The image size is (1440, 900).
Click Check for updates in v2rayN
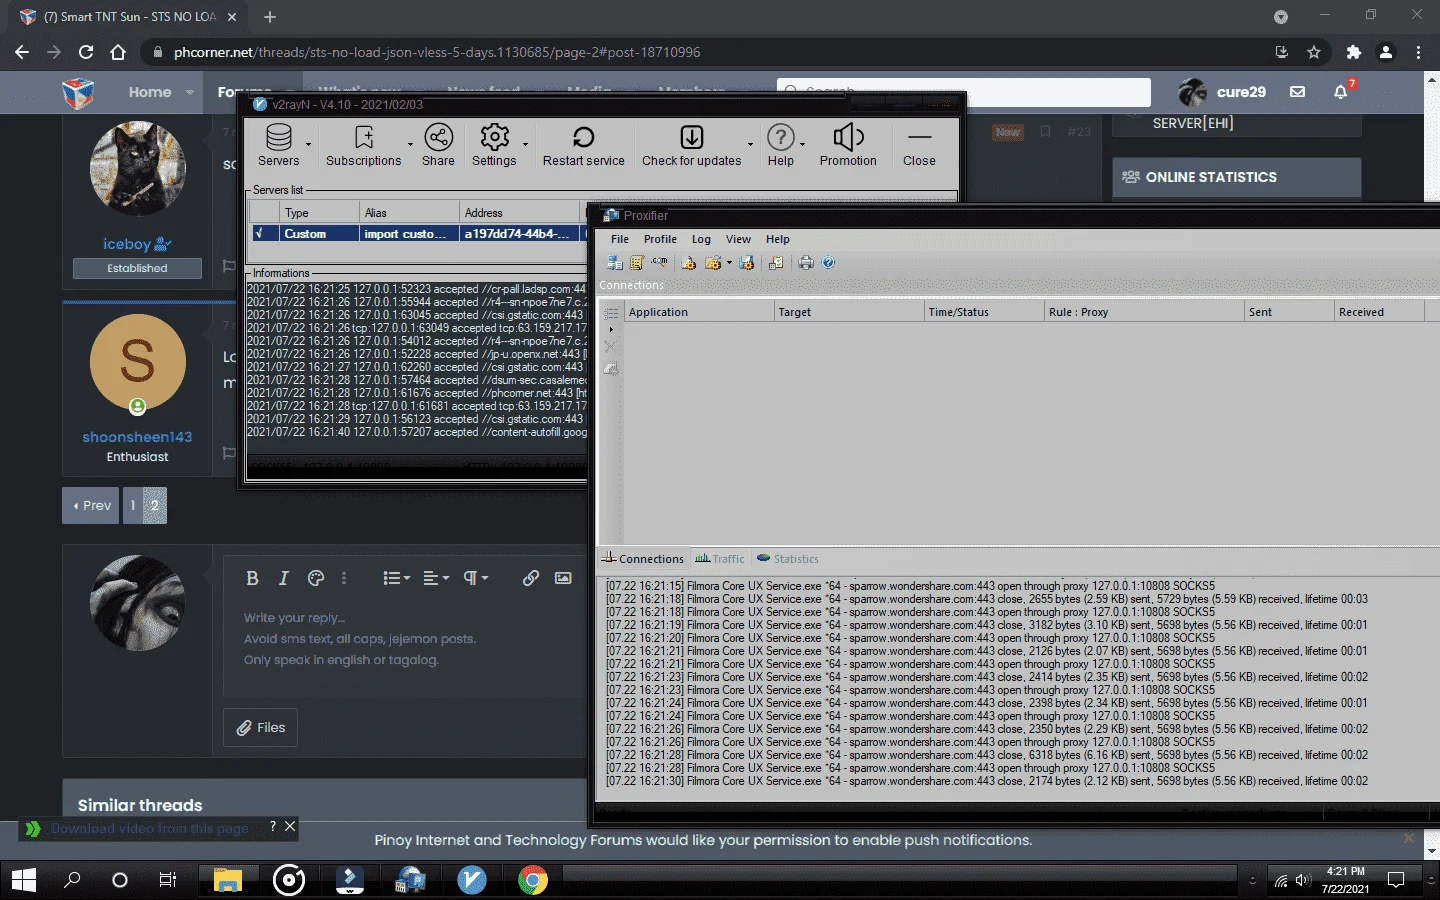click(691, 145)
